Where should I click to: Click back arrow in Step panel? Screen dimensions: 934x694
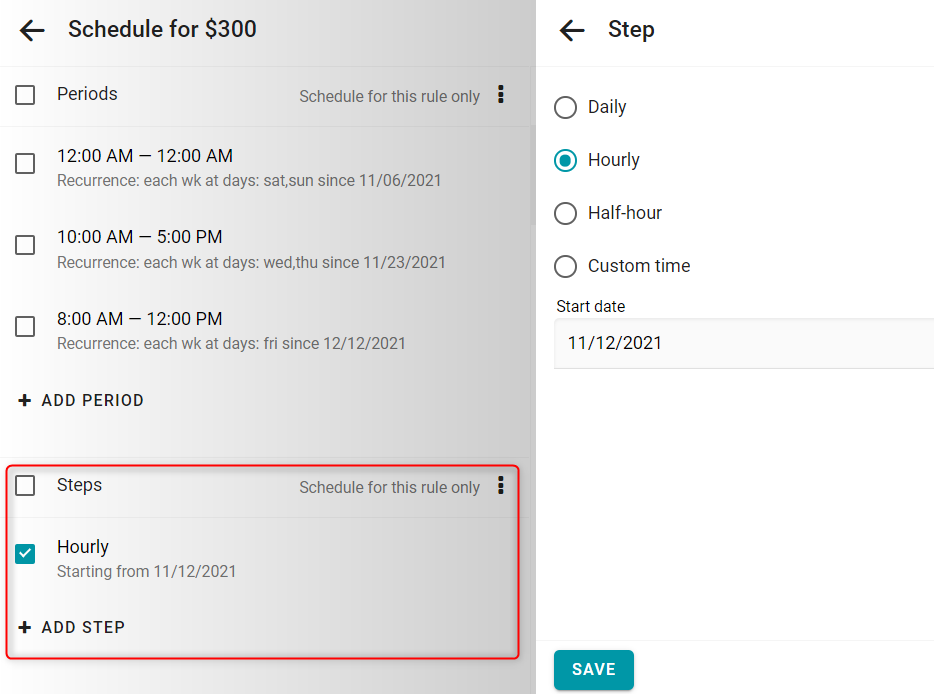(572, 30)
